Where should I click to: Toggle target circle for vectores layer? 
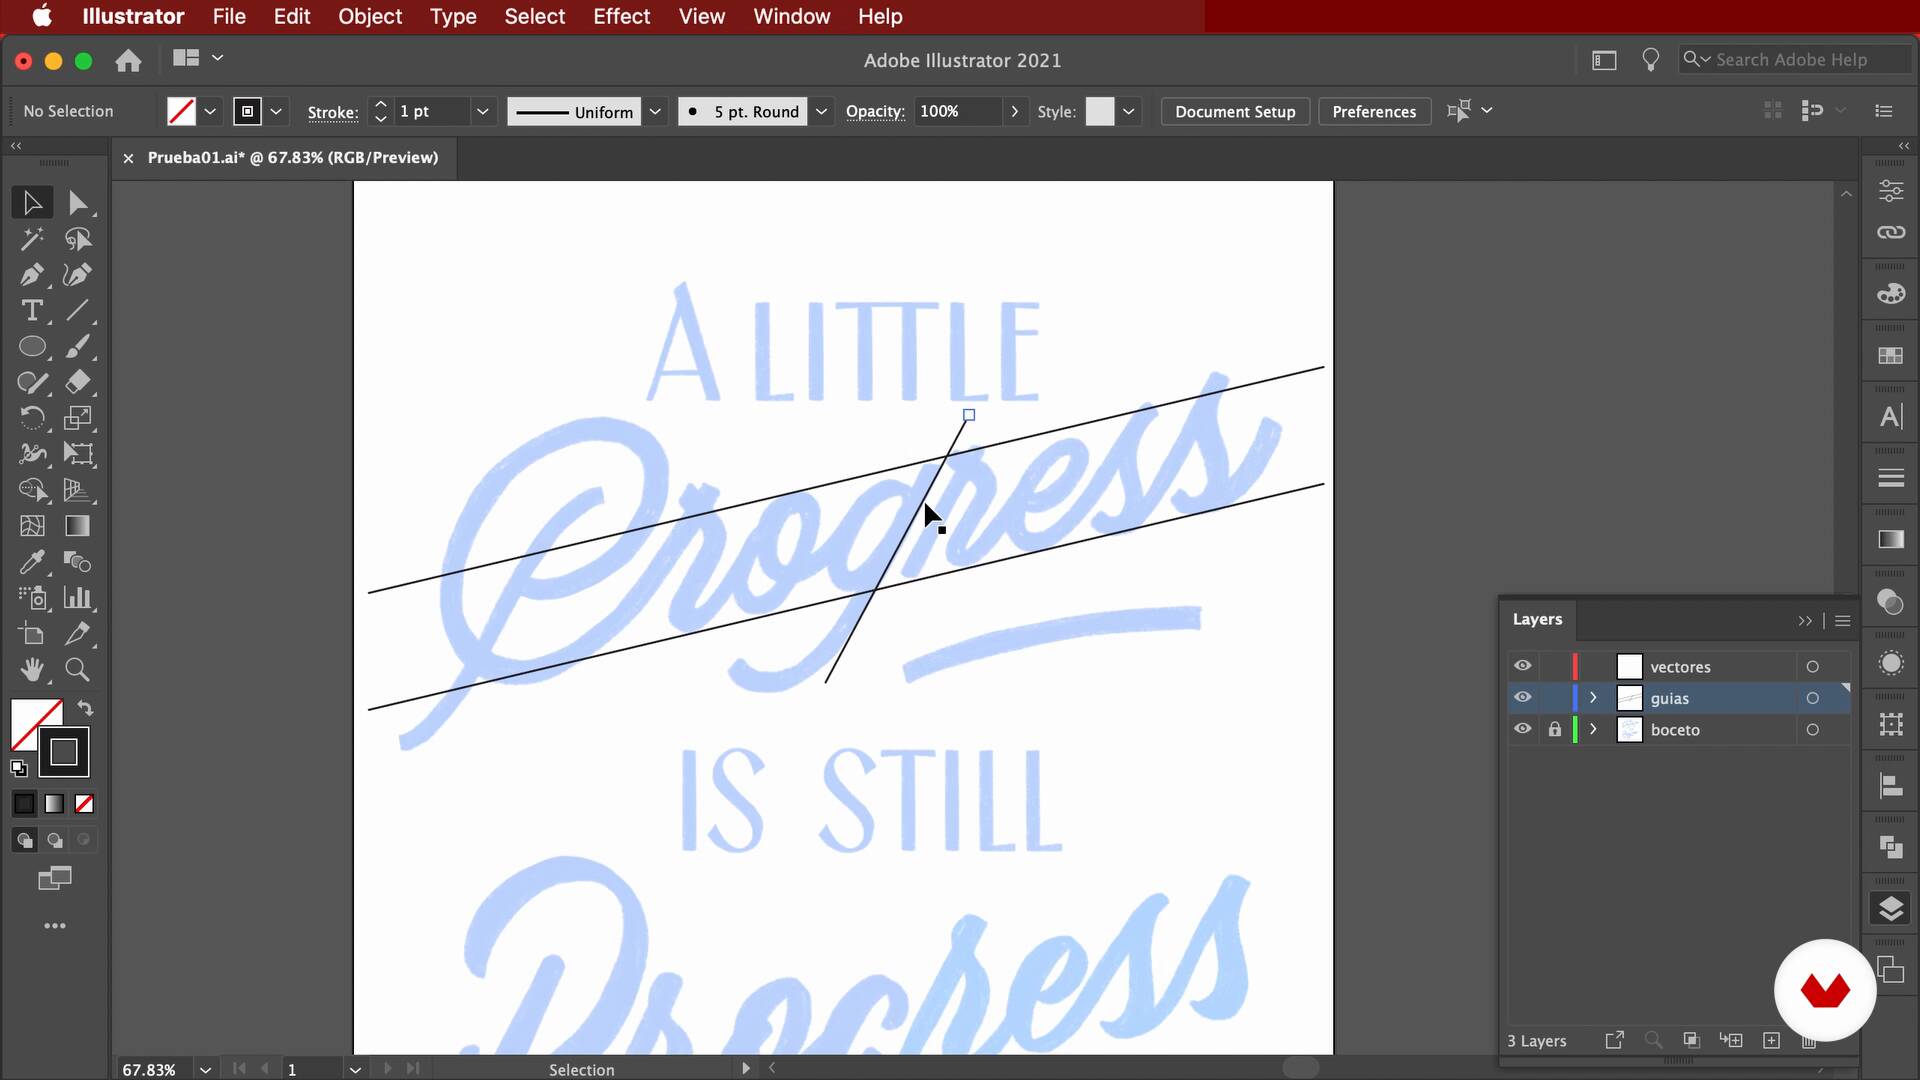(1812, 667)
